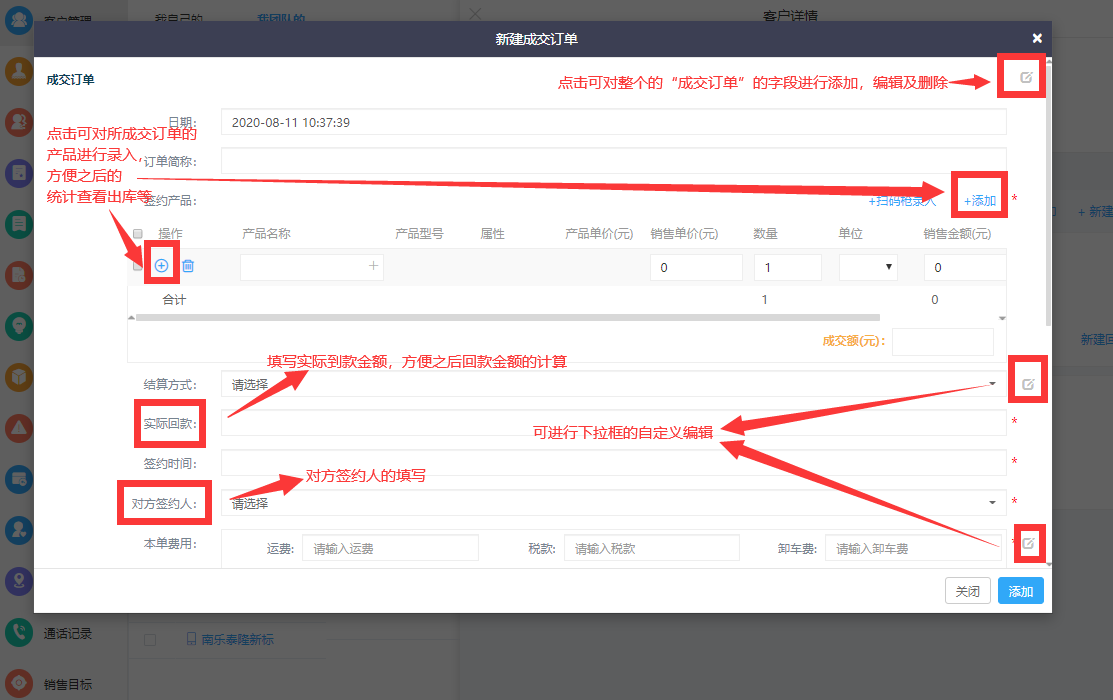Image resolution: width=1113 pixels, height=700 pixels.
Task: Close the 新建成交订单 dialog with X
Action: point(1037,38)
